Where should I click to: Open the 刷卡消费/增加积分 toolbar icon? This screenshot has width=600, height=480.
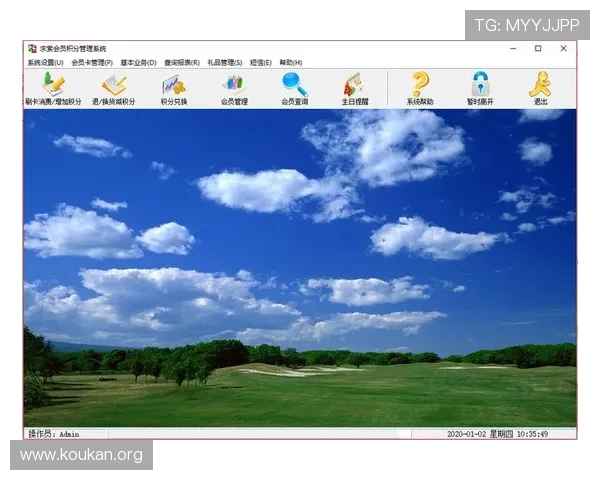pyautogui.click(x=53, y=88)
